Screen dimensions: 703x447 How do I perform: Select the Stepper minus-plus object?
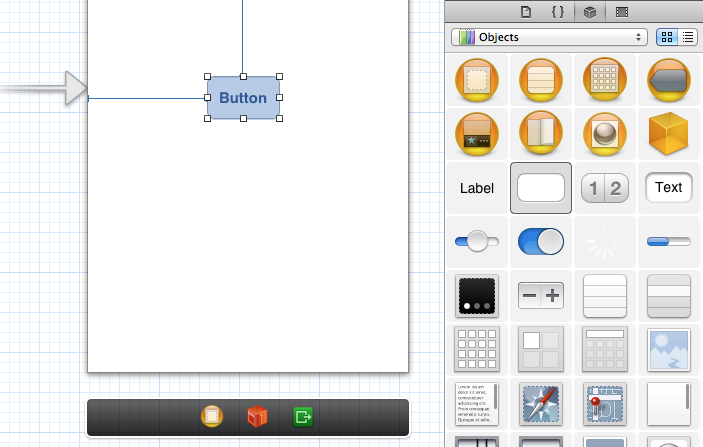click(x=541, y=295)
